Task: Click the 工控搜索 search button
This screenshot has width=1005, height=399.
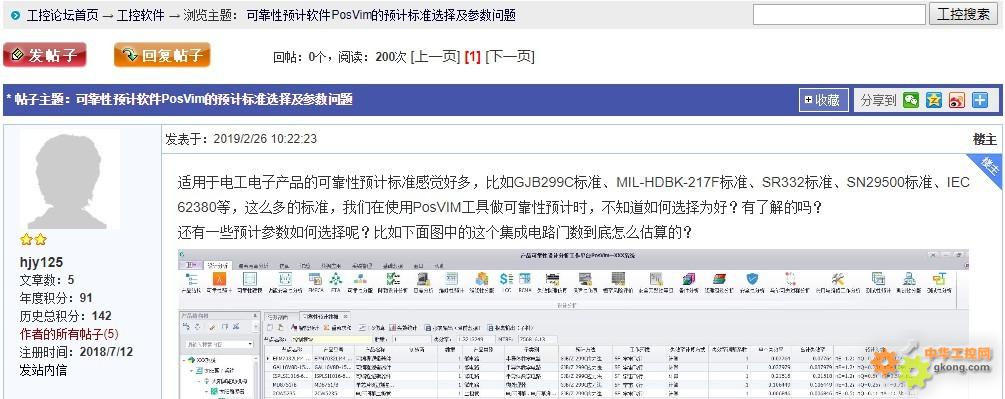Action: coord(963,14)
